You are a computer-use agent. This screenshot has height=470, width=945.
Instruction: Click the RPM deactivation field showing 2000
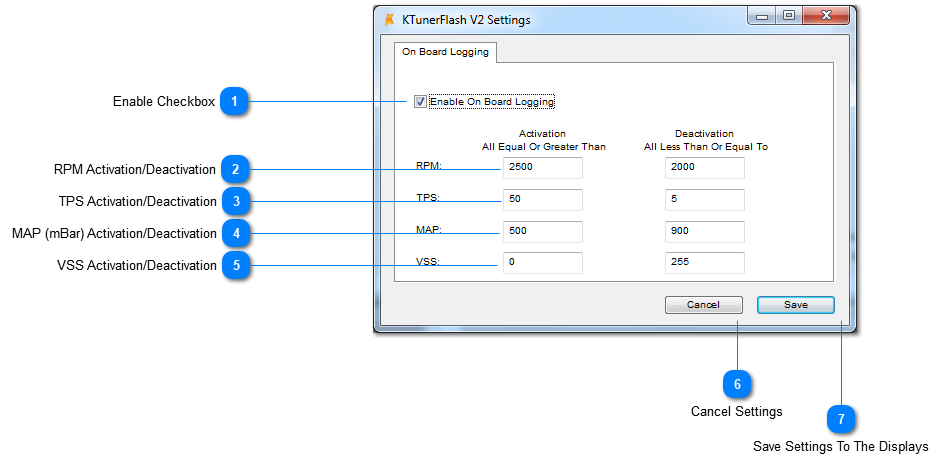coord(705,168)
